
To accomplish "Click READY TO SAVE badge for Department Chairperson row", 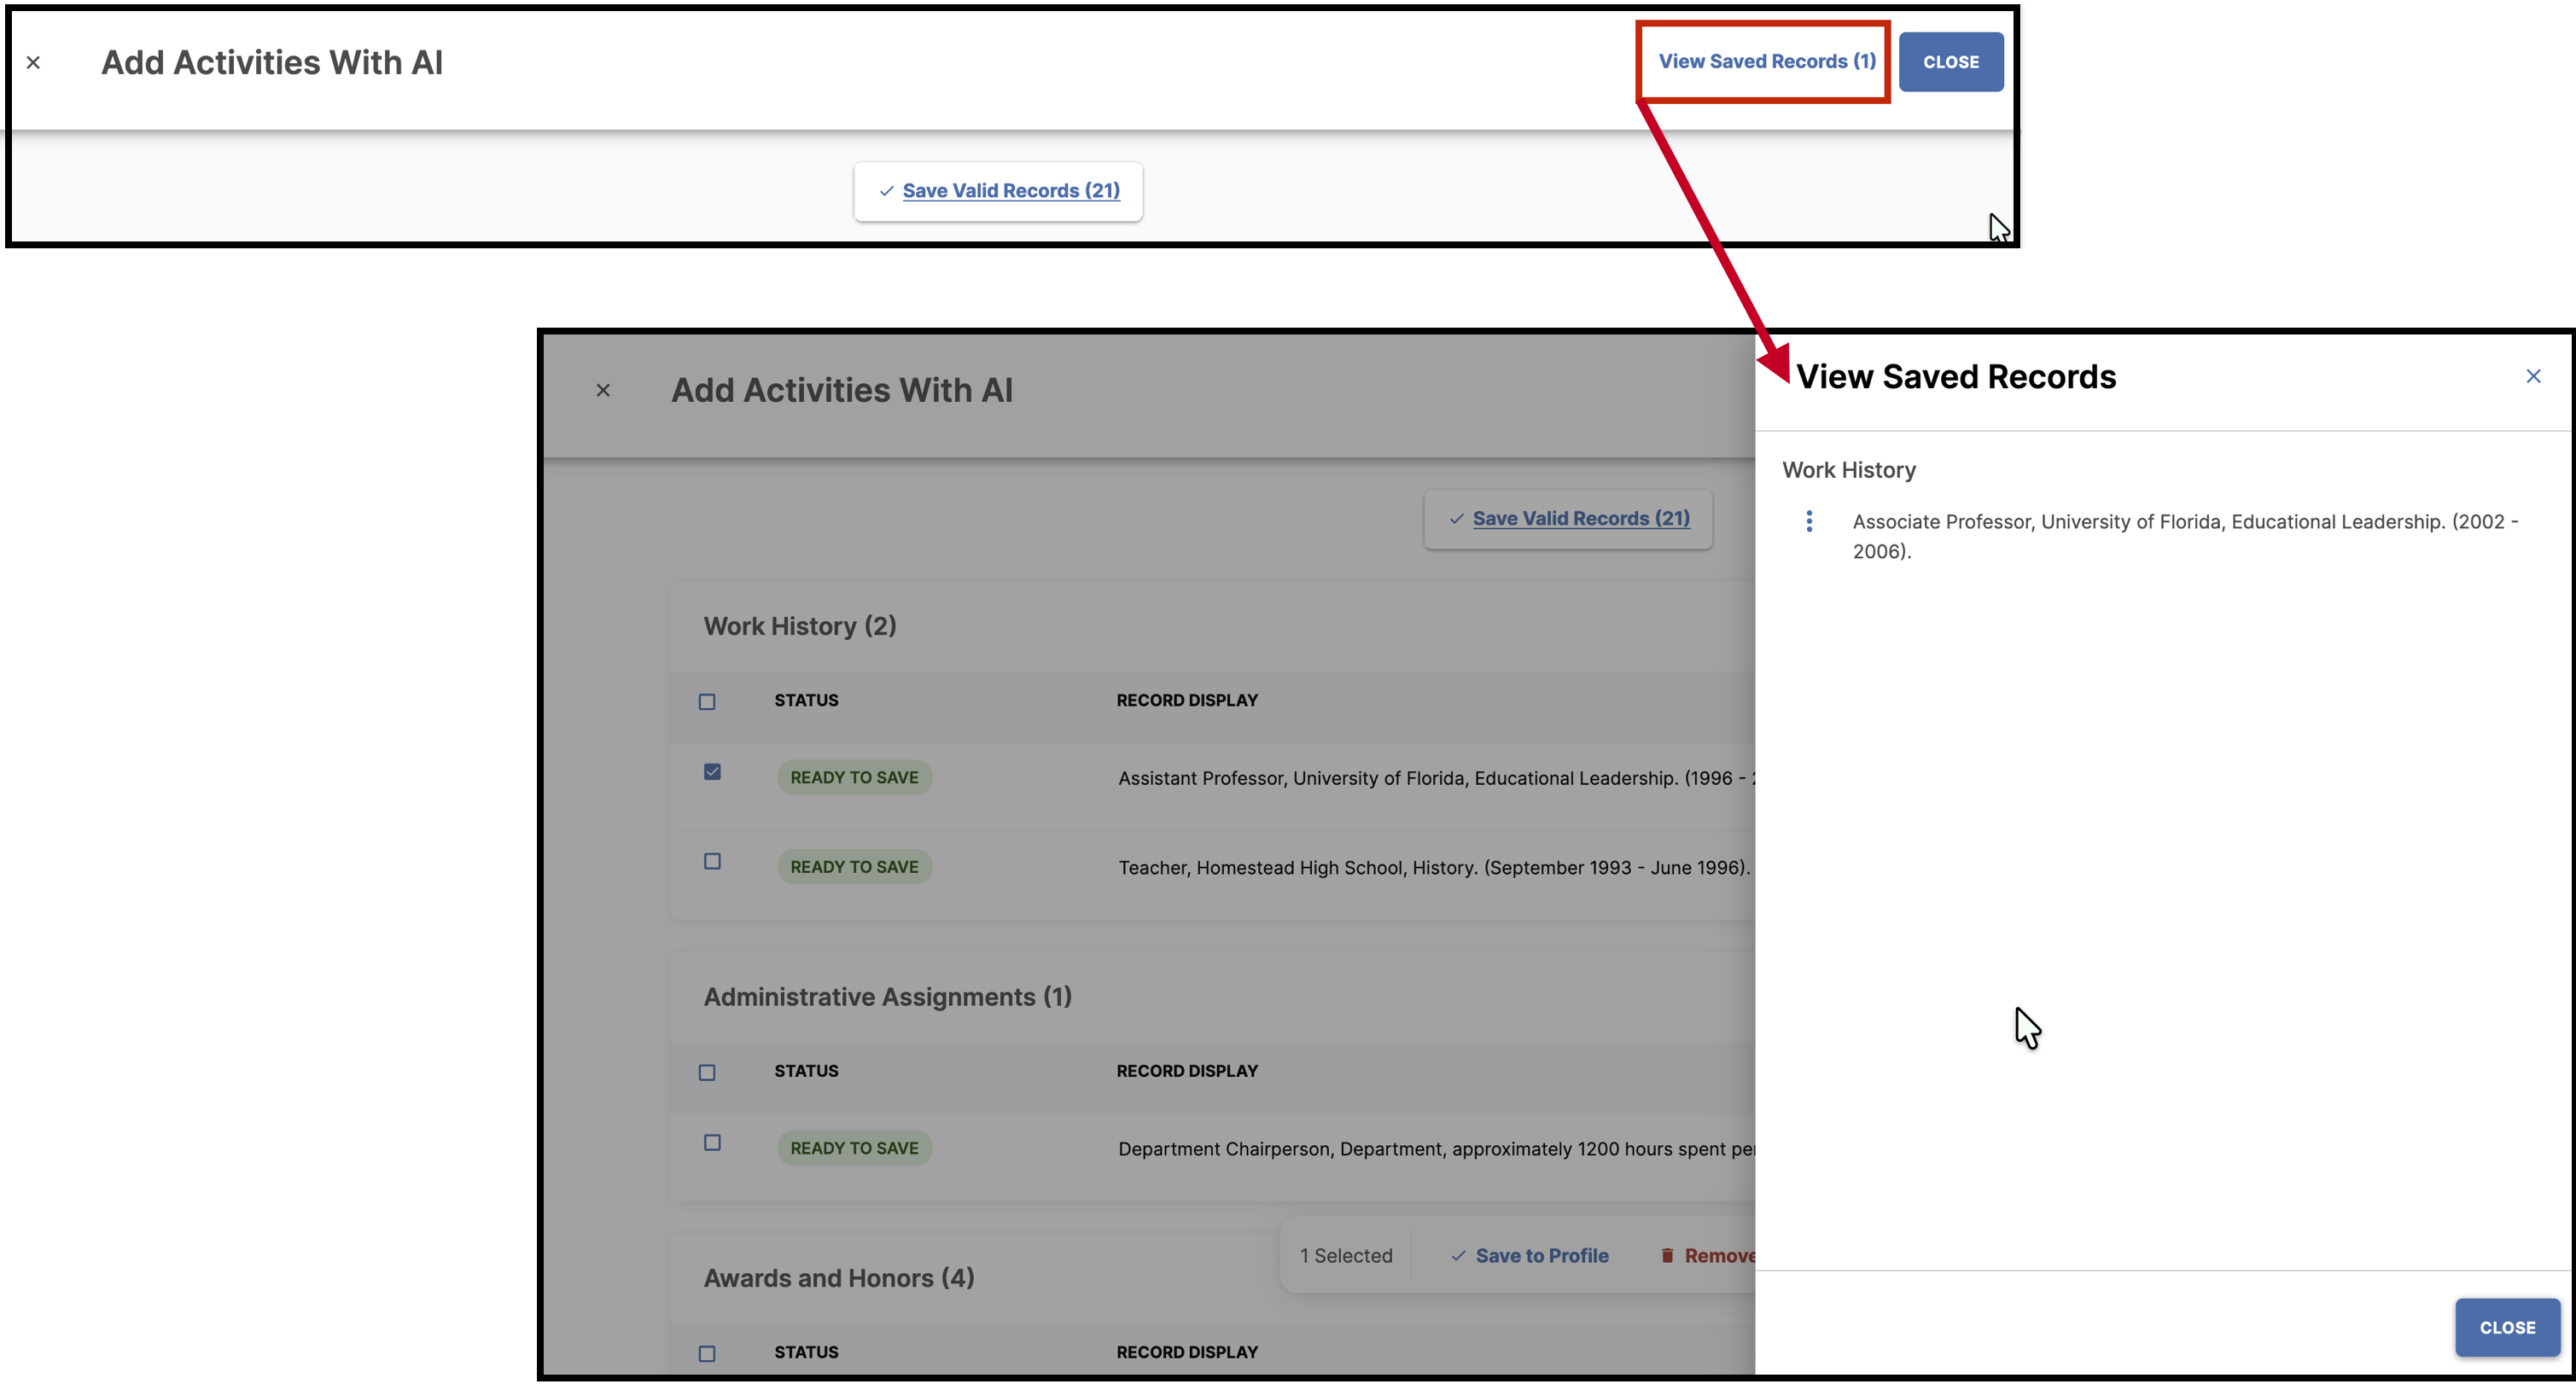I will point(854,1148).
